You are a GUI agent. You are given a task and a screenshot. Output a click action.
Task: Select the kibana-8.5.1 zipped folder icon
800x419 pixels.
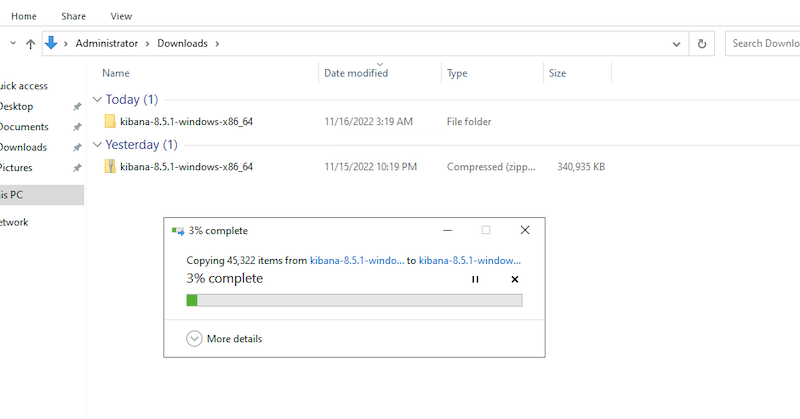(110, 166)
